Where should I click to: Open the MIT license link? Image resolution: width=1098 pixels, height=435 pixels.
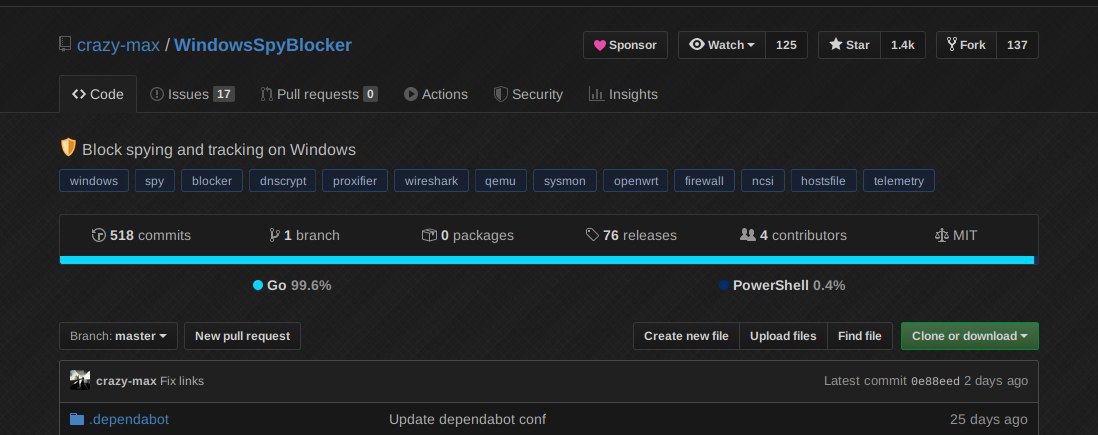(x=956, y=235)
